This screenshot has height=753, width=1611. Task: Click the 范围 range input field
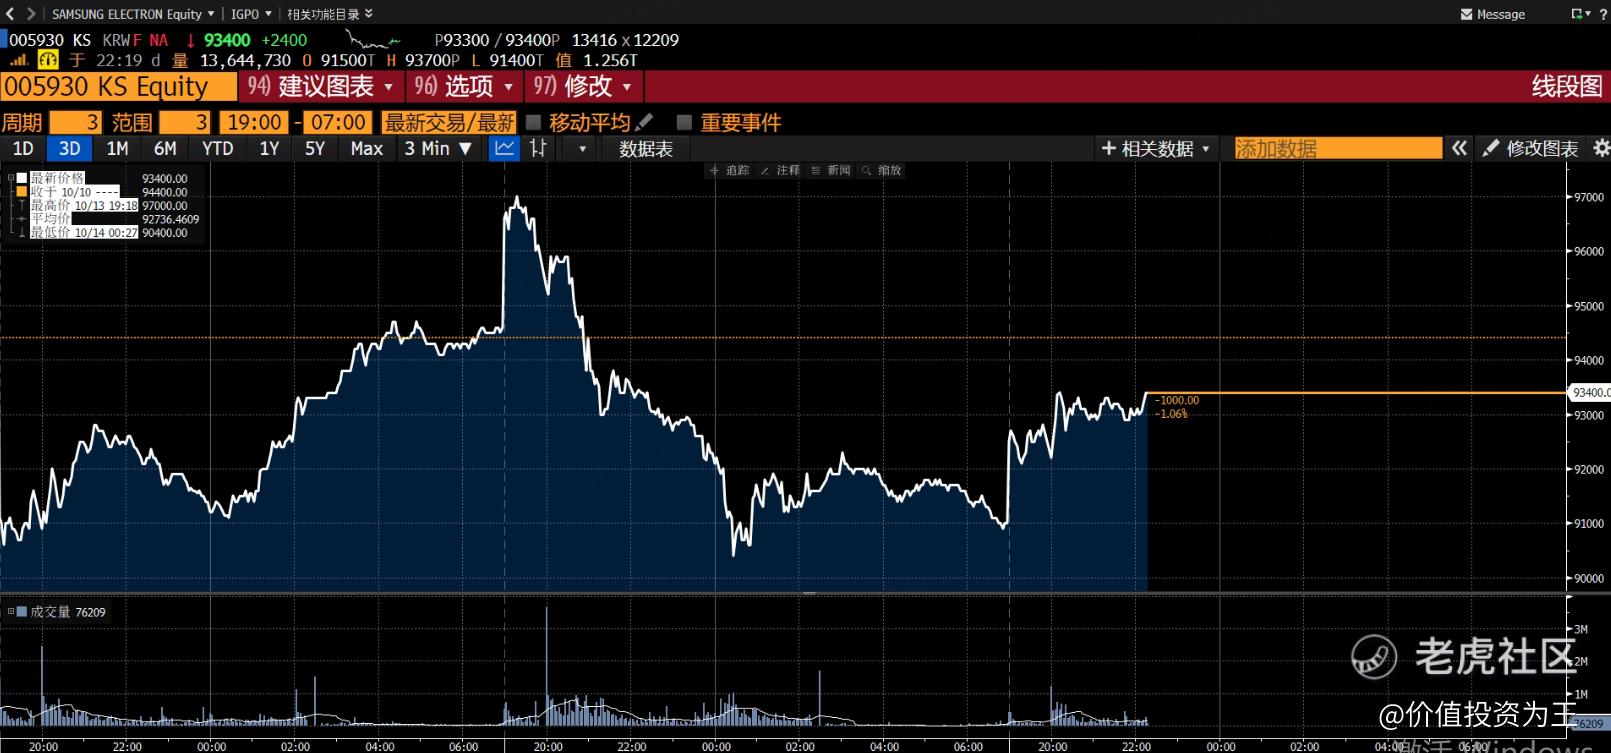click(x=185, y=122)
